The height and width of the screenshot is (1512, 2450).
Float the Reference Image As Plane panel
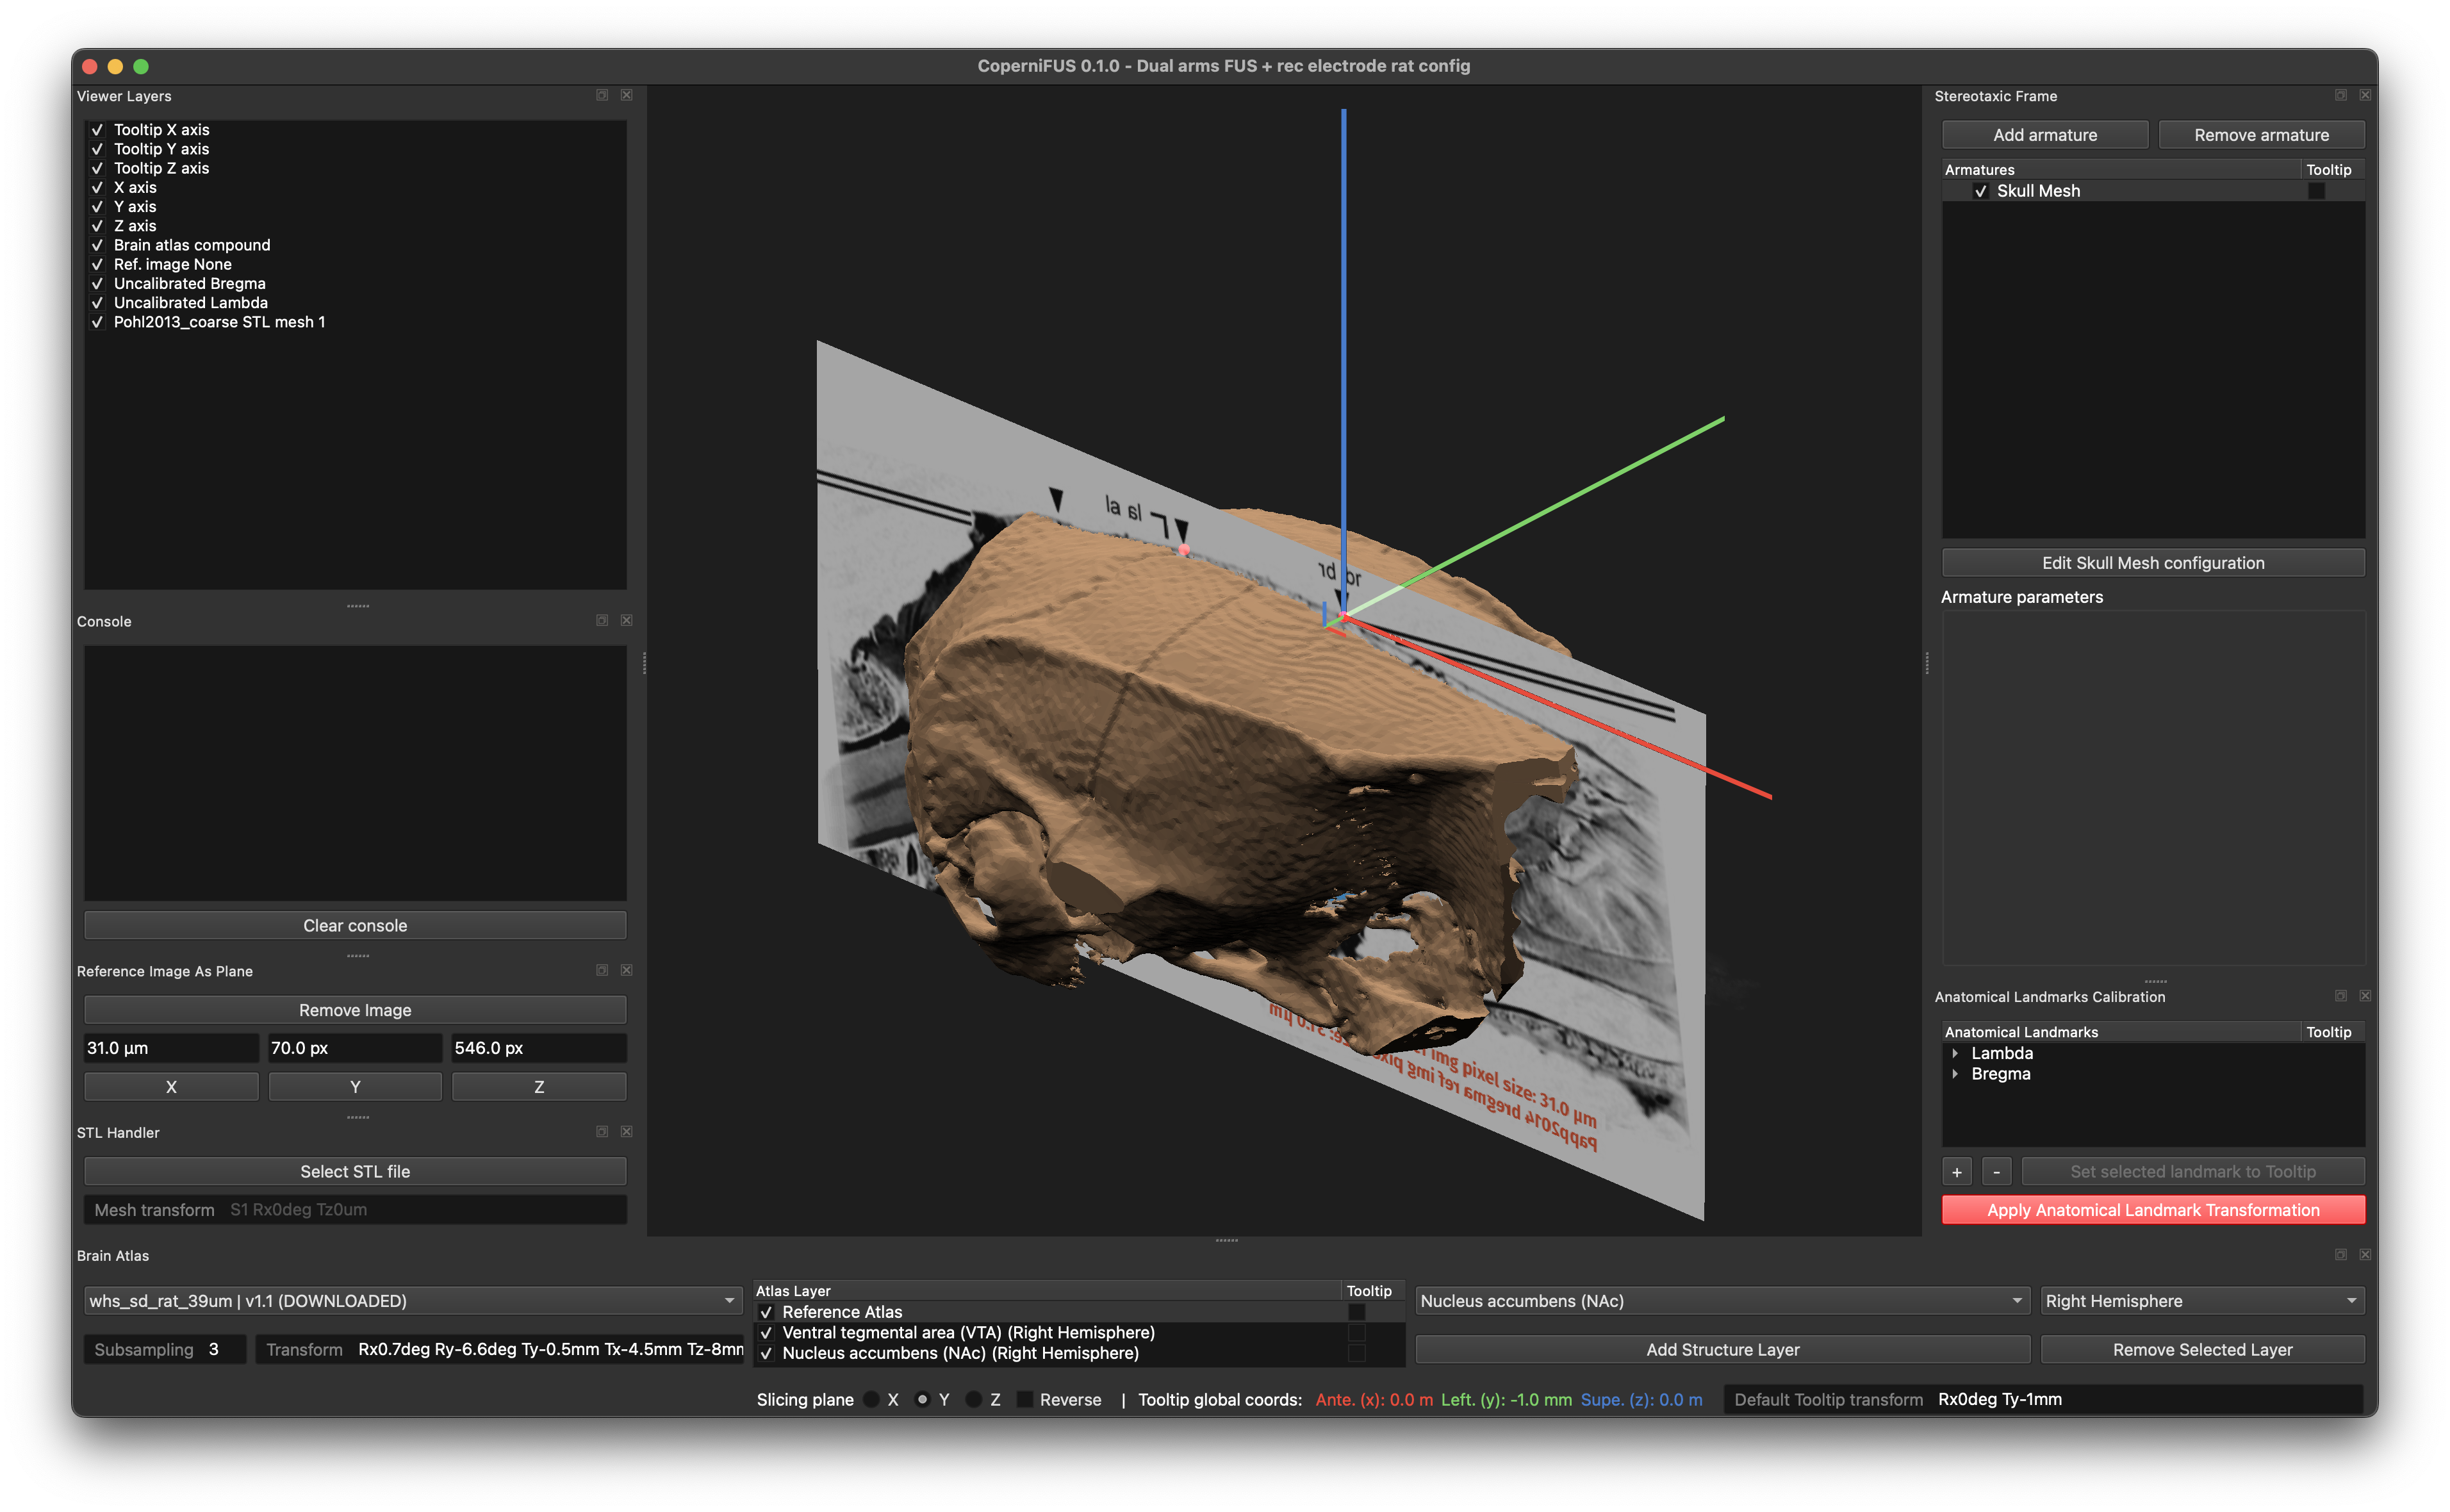[x=602, y=970]
